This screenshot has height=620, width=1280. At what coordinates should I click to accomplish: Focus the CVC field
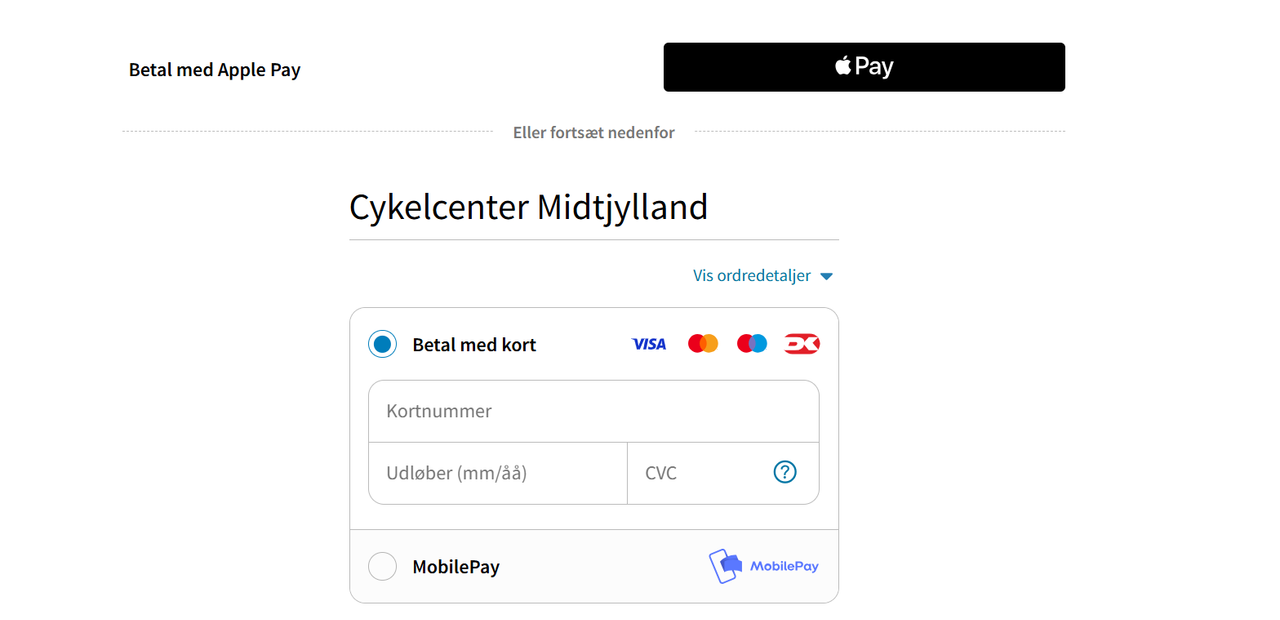pos(723,473)
